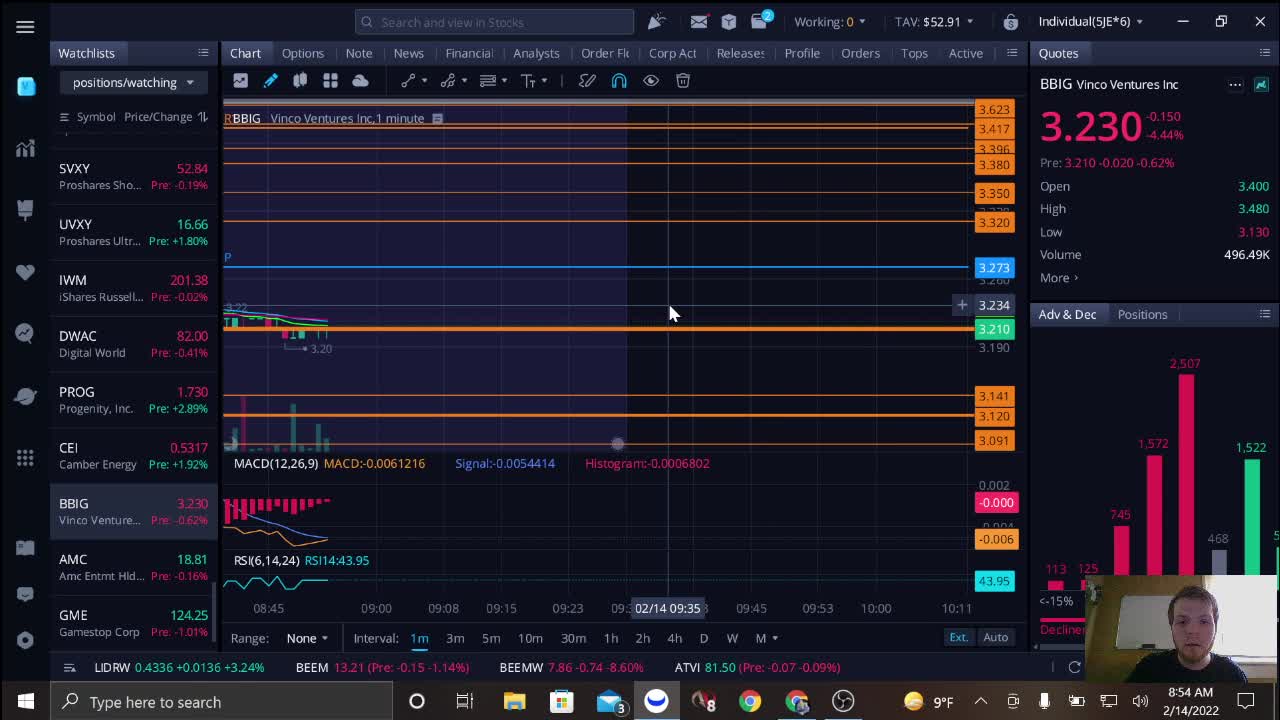Screen dimensions: 1280x720
Task: Click the 3.273 blue price line label
Action: click(x=994, y=268)
